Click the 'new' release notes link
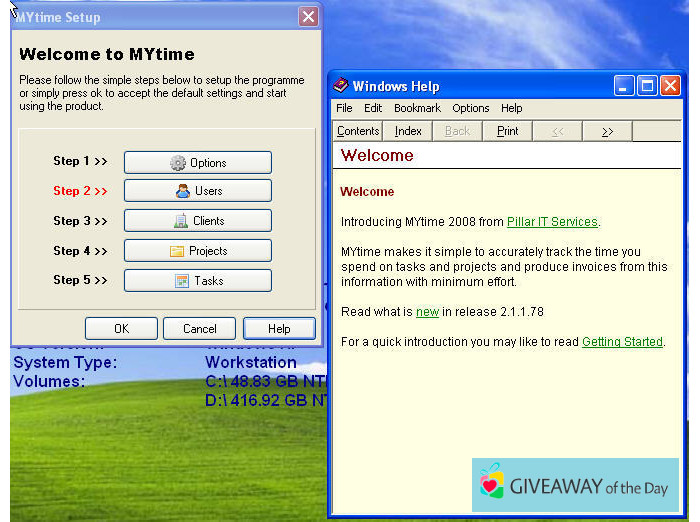The width and height of the screenshot is (700, 522). point(427,312)
